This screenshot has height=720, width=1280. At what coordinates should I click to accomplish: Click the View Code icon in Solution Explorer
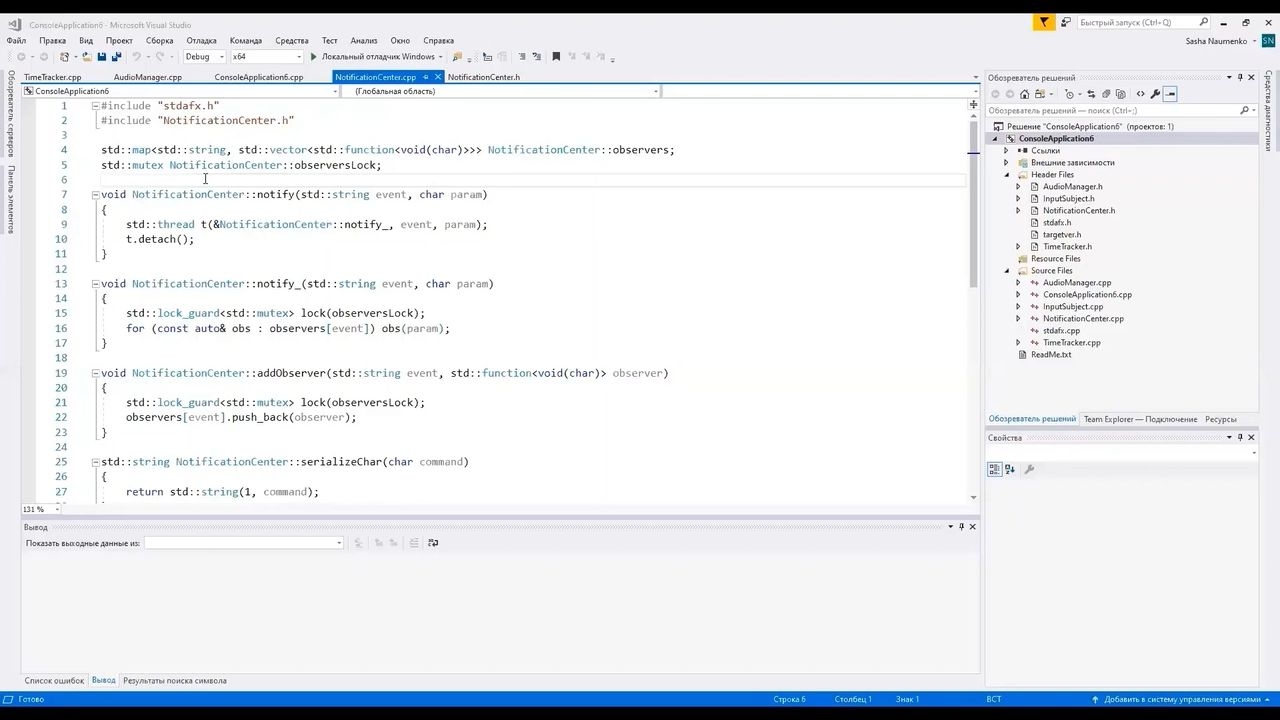[x=1140, y=94]
